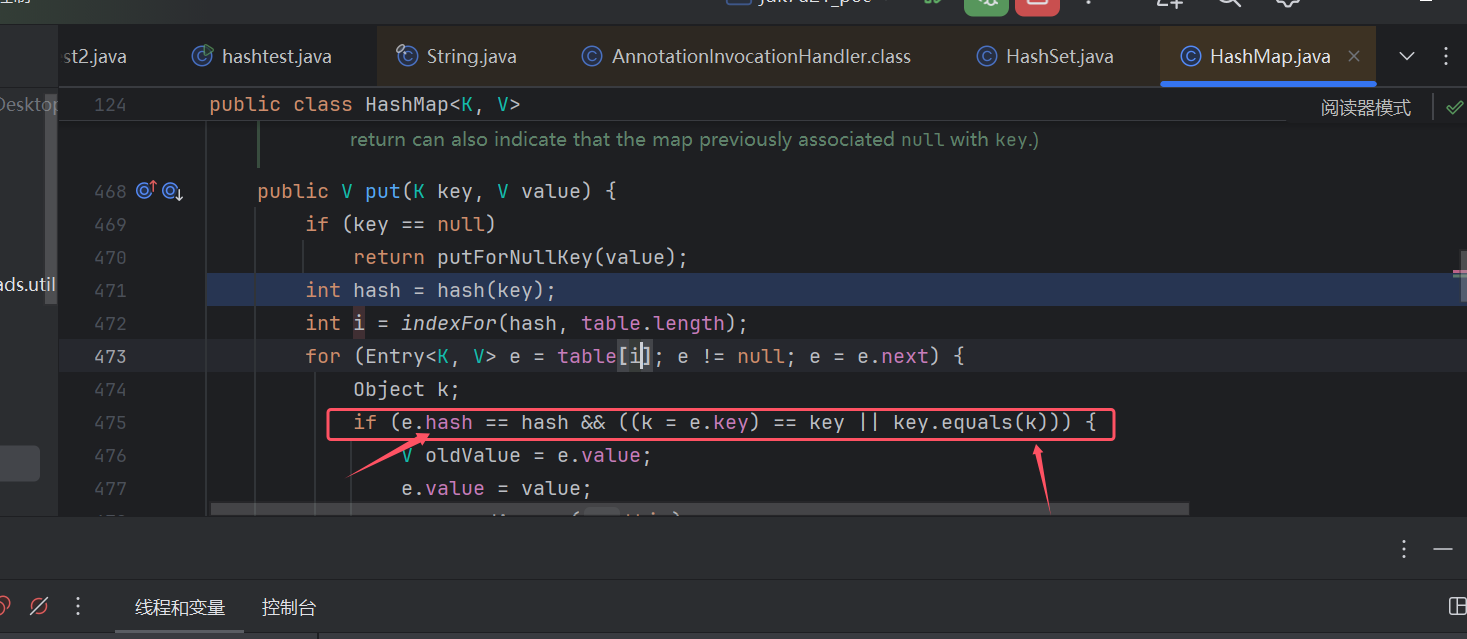Open the toolbar more-actions menu beside the stop button

click(1090, 4)
